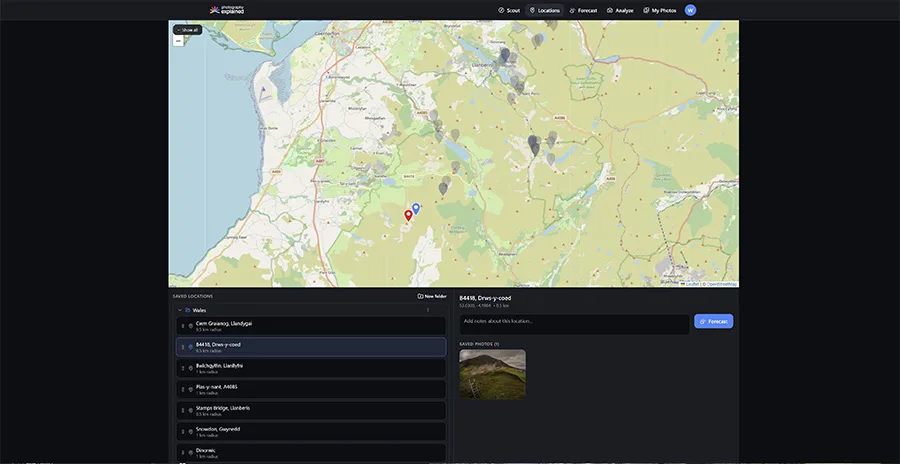Click the New folder button
Viewport: 900px width, 464px height.
(x=432, y=296)
